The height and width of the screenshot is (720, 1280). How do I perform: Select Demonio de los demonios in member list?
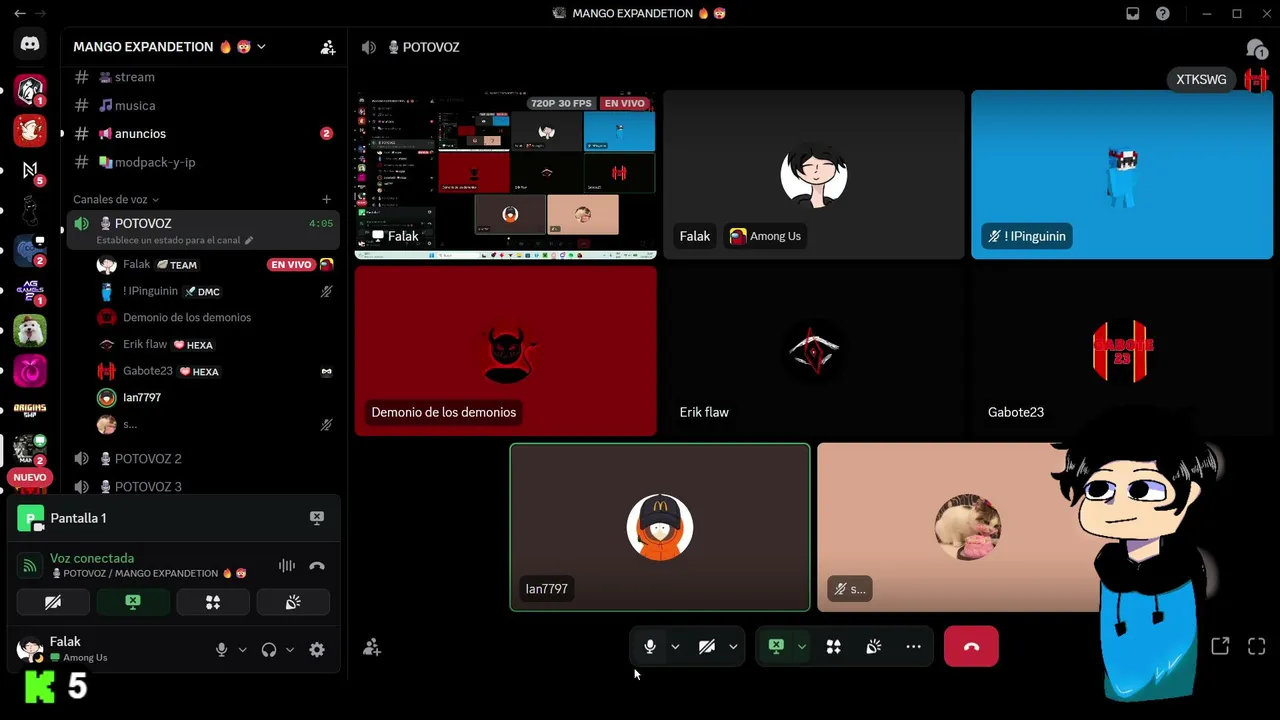(x=215, y=317)
